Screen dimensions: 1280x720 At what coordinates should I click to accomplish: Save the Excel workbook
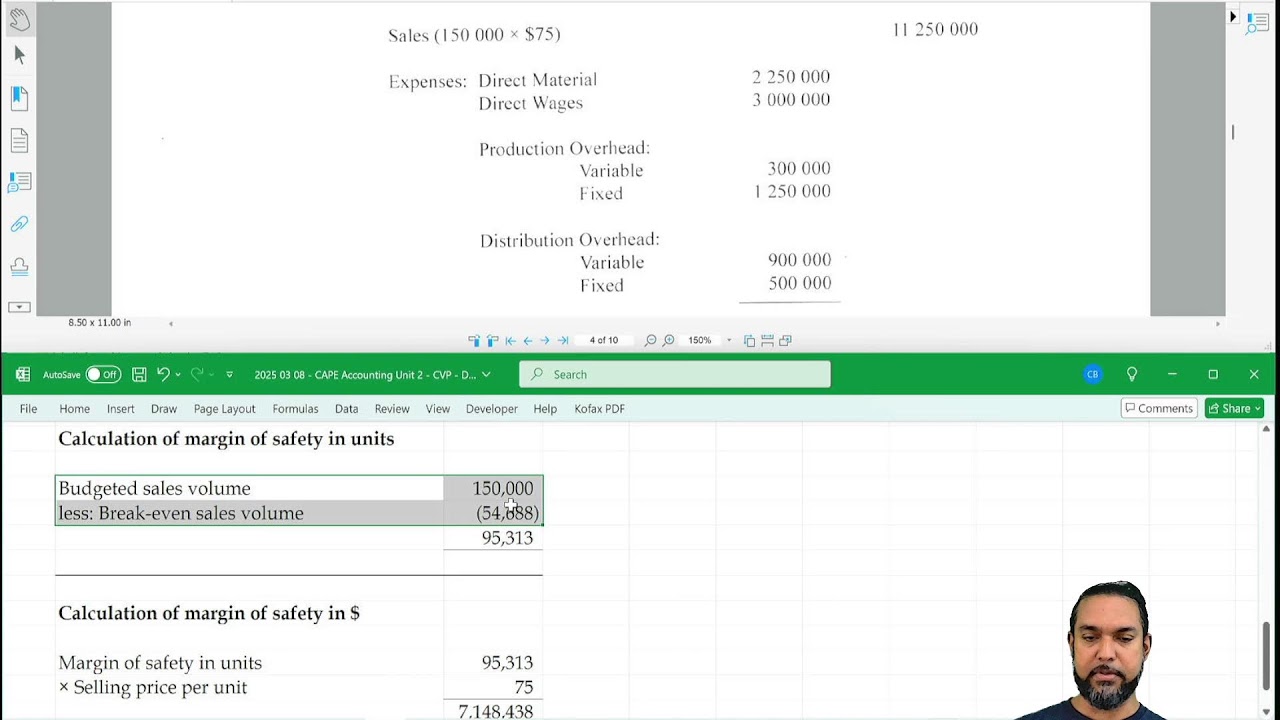tap(139, 375)
